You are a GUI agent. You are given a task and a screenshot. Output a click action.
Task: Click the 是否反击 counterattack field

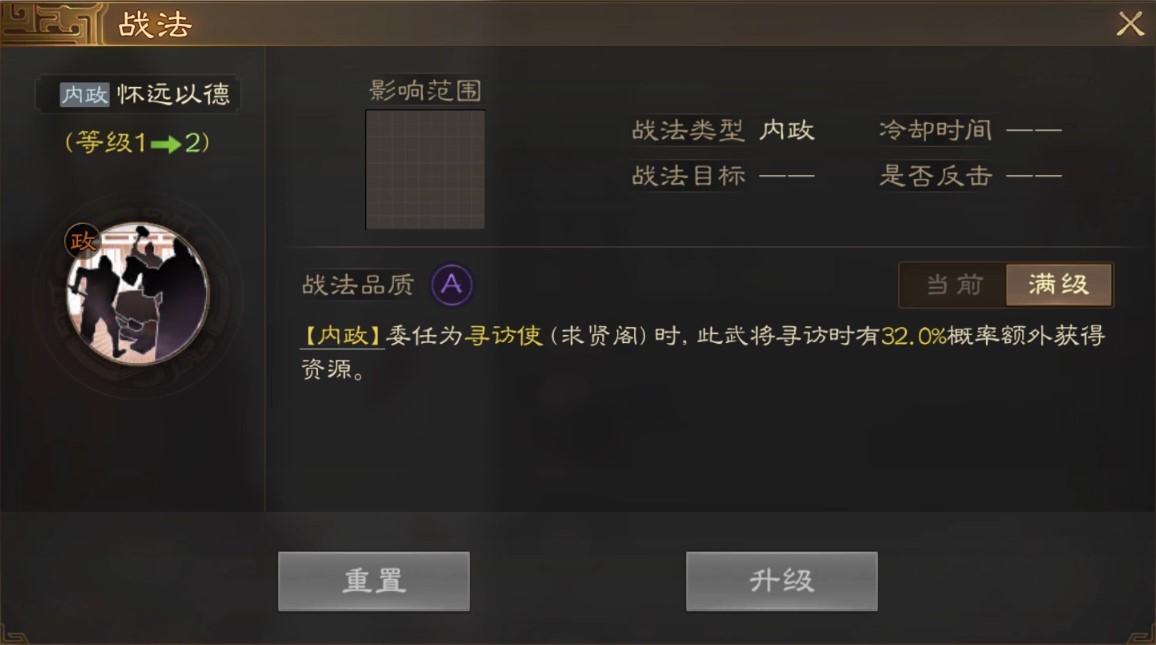pos(970,175)
